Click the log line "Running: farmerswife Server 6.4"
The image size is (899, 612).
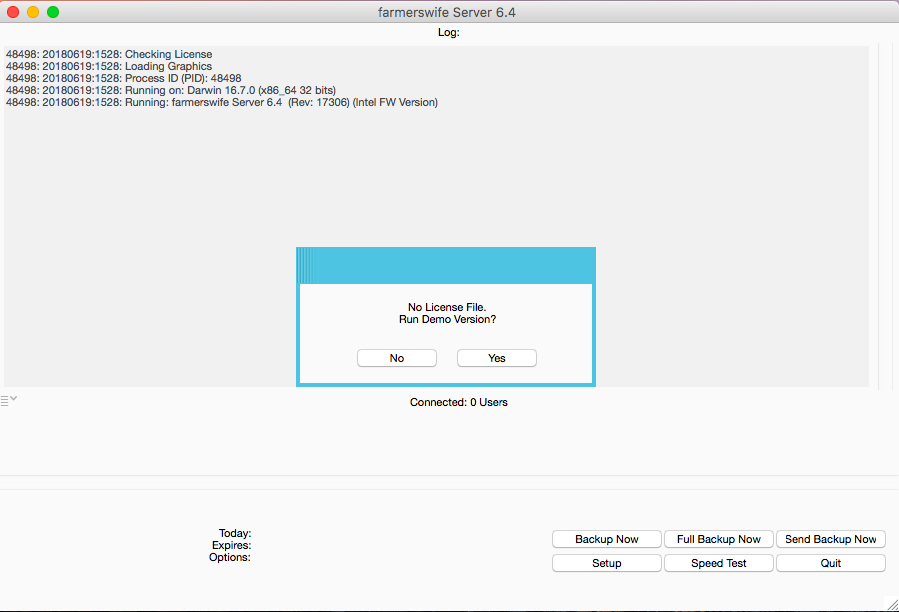(222, 102)
